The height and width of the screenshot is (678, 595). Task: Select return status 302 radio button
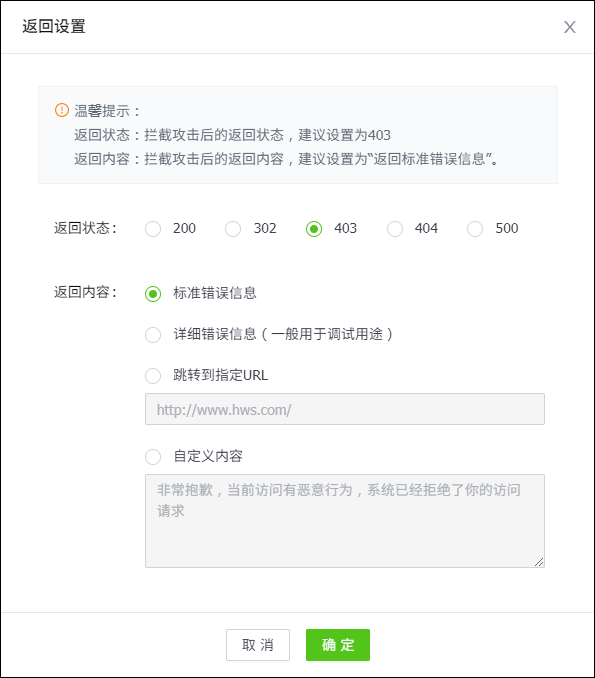pyautogui.click(x=233, y=229)
